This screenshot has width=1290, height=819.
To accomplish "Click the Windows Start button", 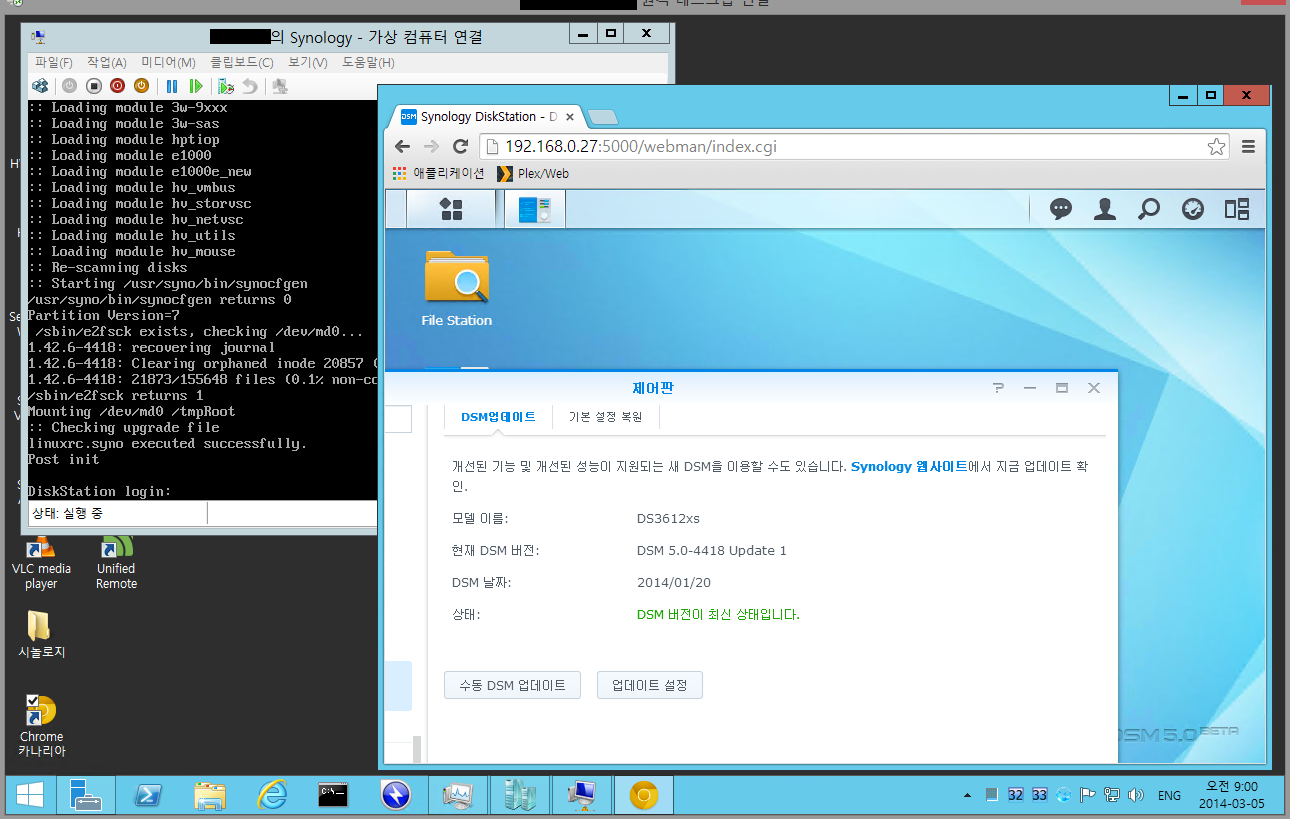I will [29, 796].
